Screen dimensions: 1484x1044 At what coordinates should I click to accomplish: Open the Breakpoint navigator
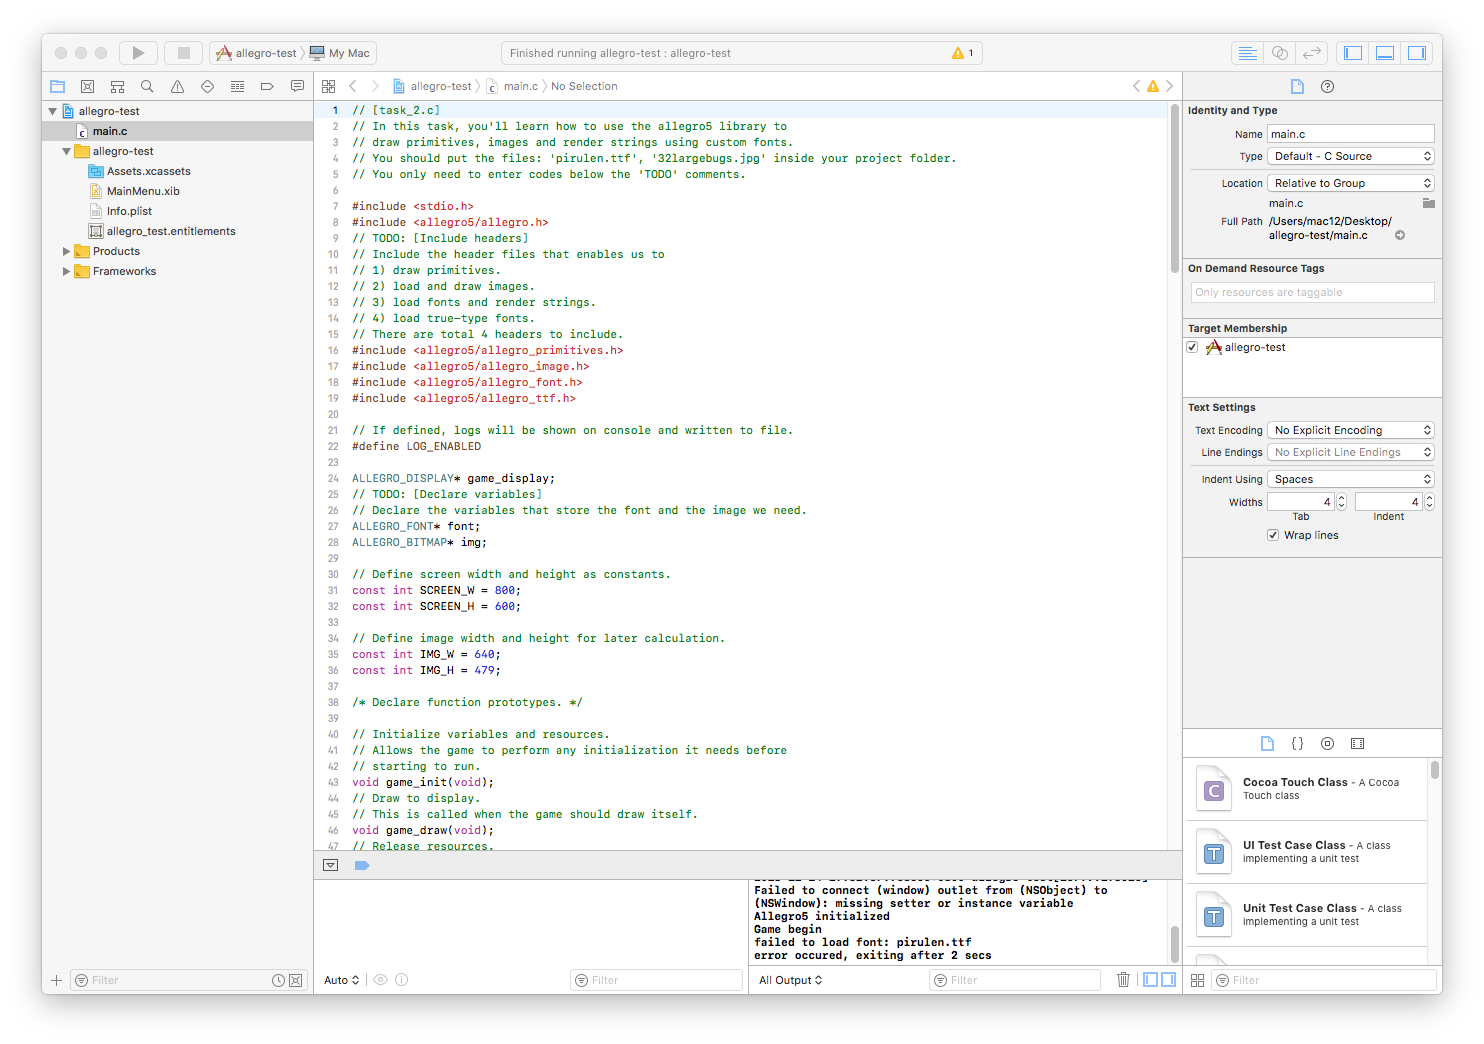point(267,86)
